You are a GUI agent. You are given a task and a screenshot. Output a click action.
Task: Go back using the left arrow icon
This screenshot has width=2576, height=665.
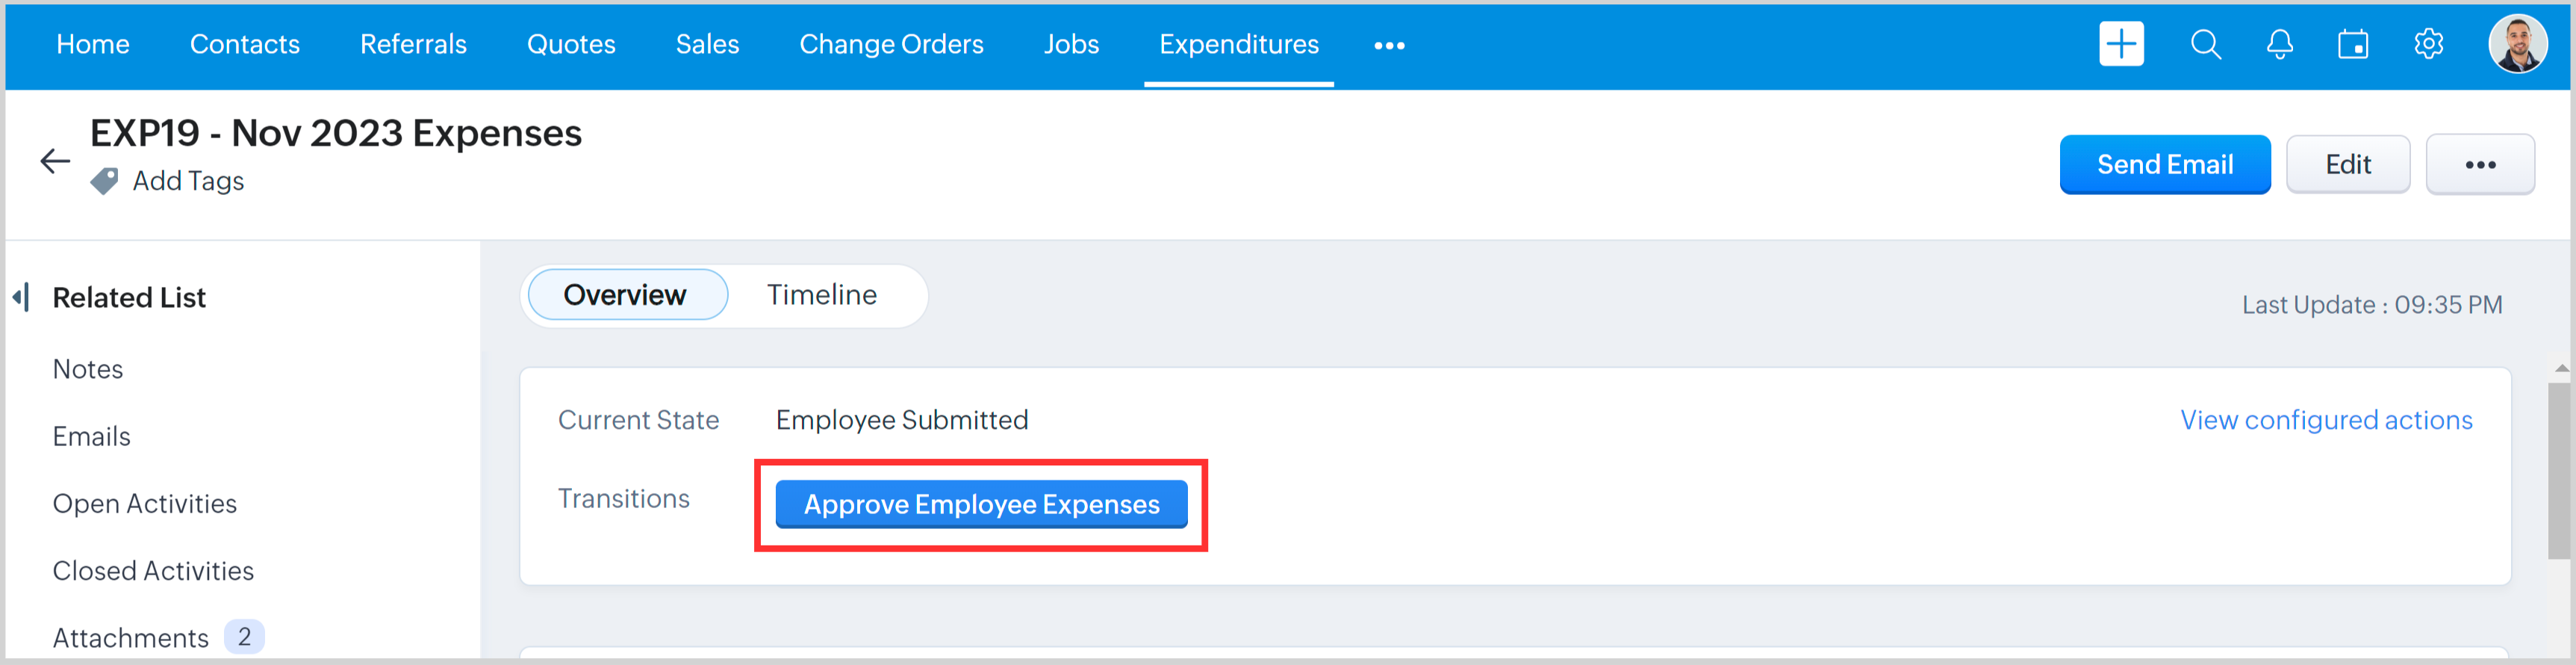[x=55, y=161]
